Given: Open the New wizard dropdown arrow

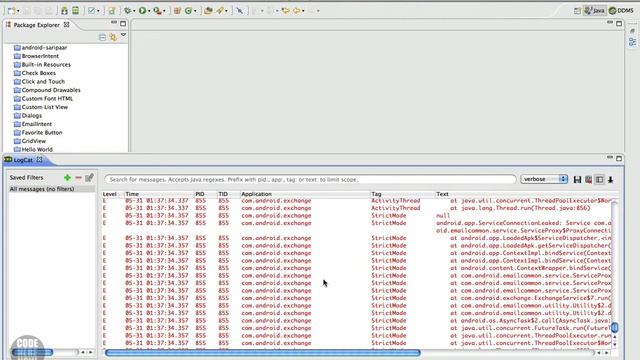Looking at the screenshot, I should (18, 11).
